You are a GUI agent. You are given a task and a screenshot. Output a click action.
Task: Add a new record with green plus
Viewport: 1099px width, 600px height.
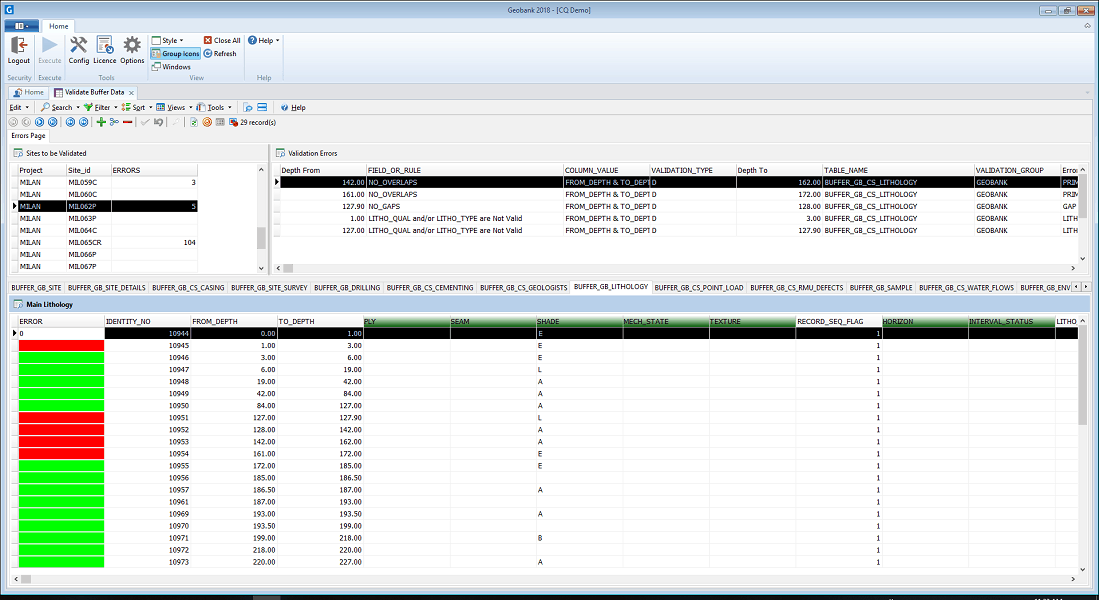tap(101, 122)
